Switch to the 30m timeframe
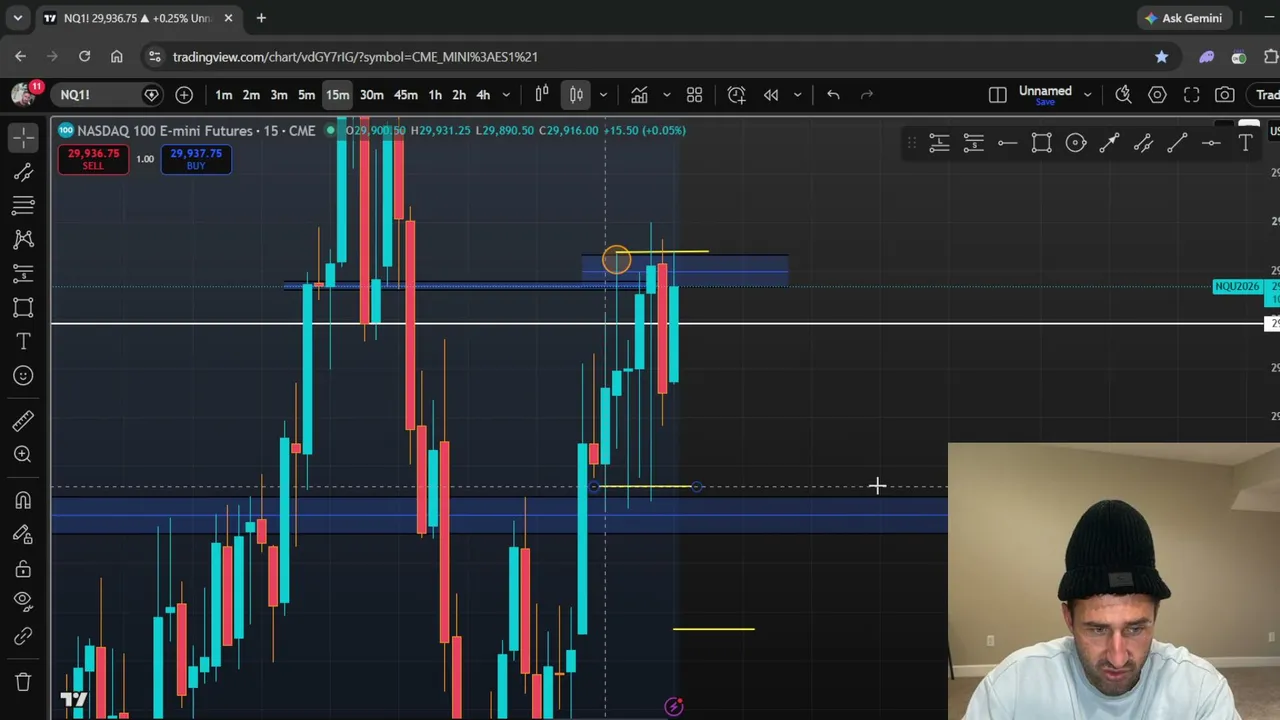The height and width of the screenshot is (720, 1280). tap(372, 95)
